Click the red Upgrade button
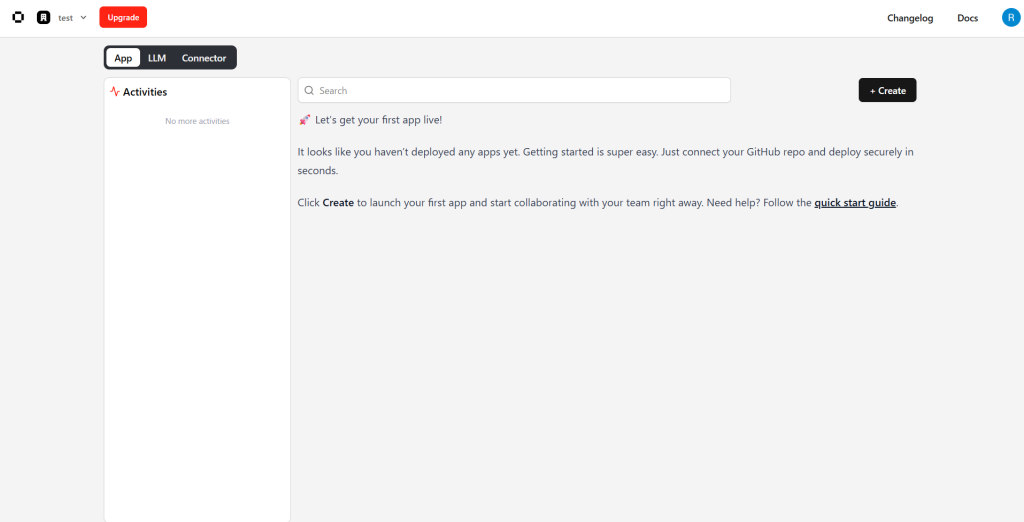 pyautogui.click(x=123, y=17)
